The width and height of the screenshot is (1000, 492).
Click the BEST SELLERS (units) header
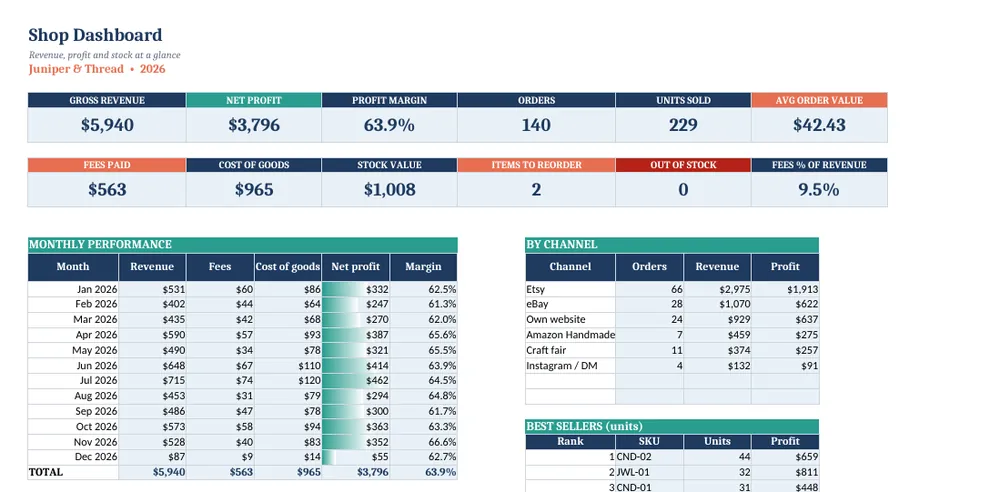[672, 426]
